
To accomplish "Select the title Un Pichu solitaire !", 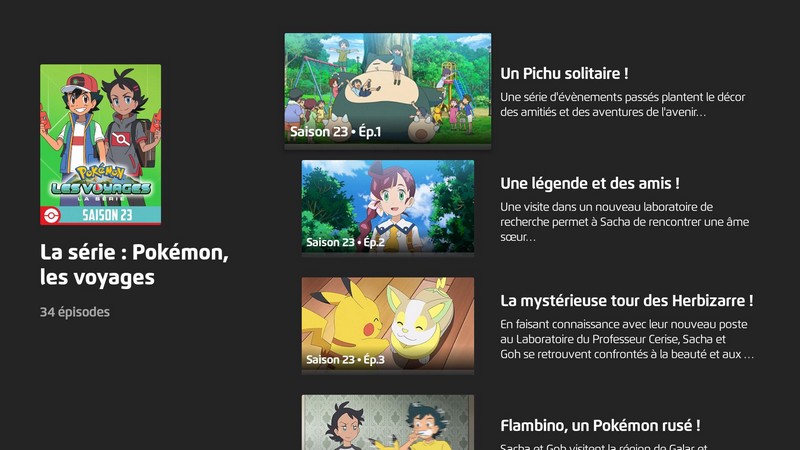I will (x=564, y=73).
